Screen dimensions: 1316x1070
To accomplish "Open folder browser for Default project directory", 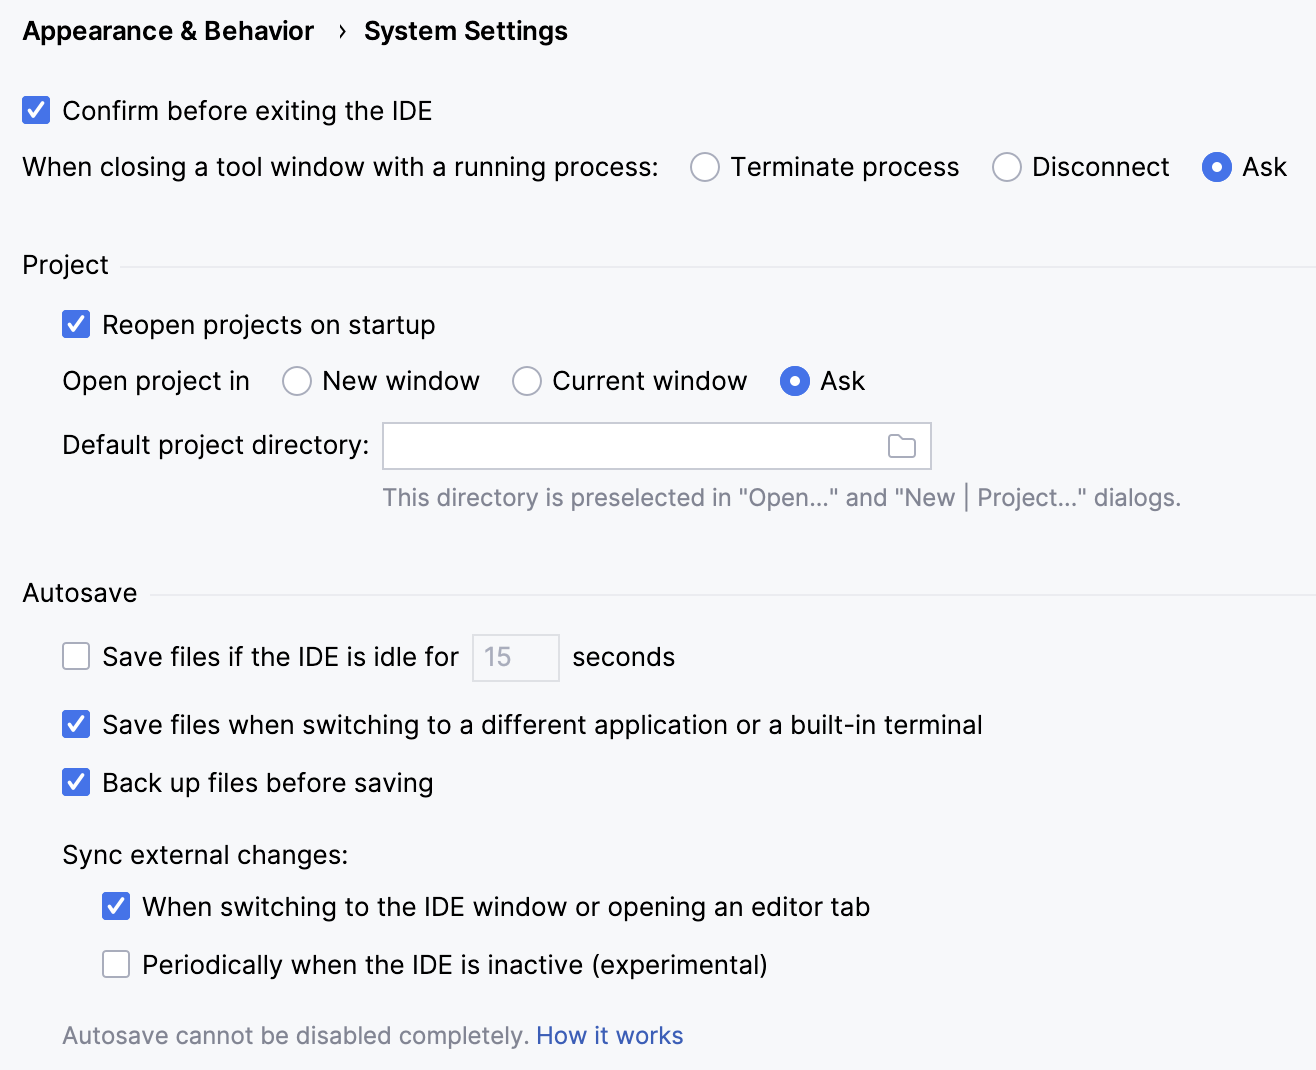I will point(901,446).
